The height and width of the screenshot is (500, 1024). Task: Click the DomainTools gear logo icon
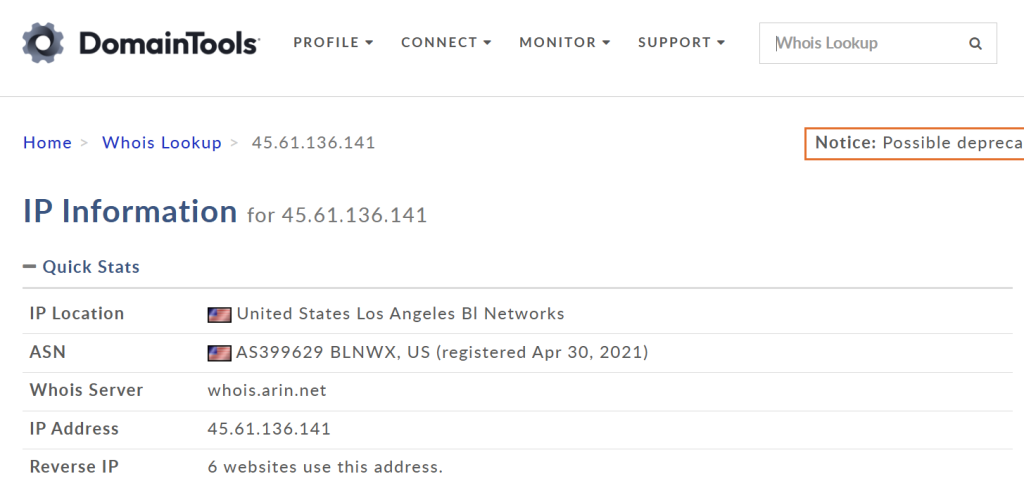click(x=44, y=43)
